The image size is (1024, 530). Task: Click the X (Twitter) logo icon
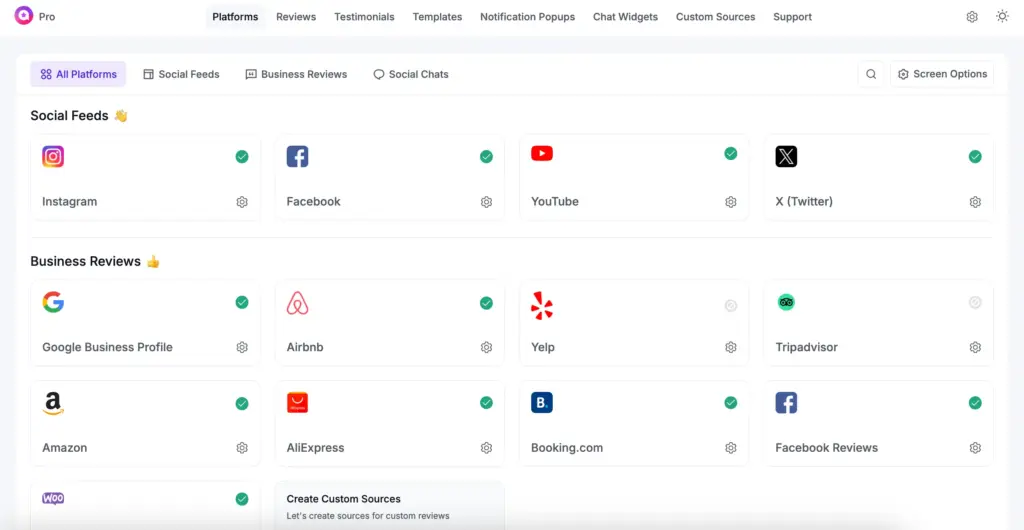pos(786,157)
